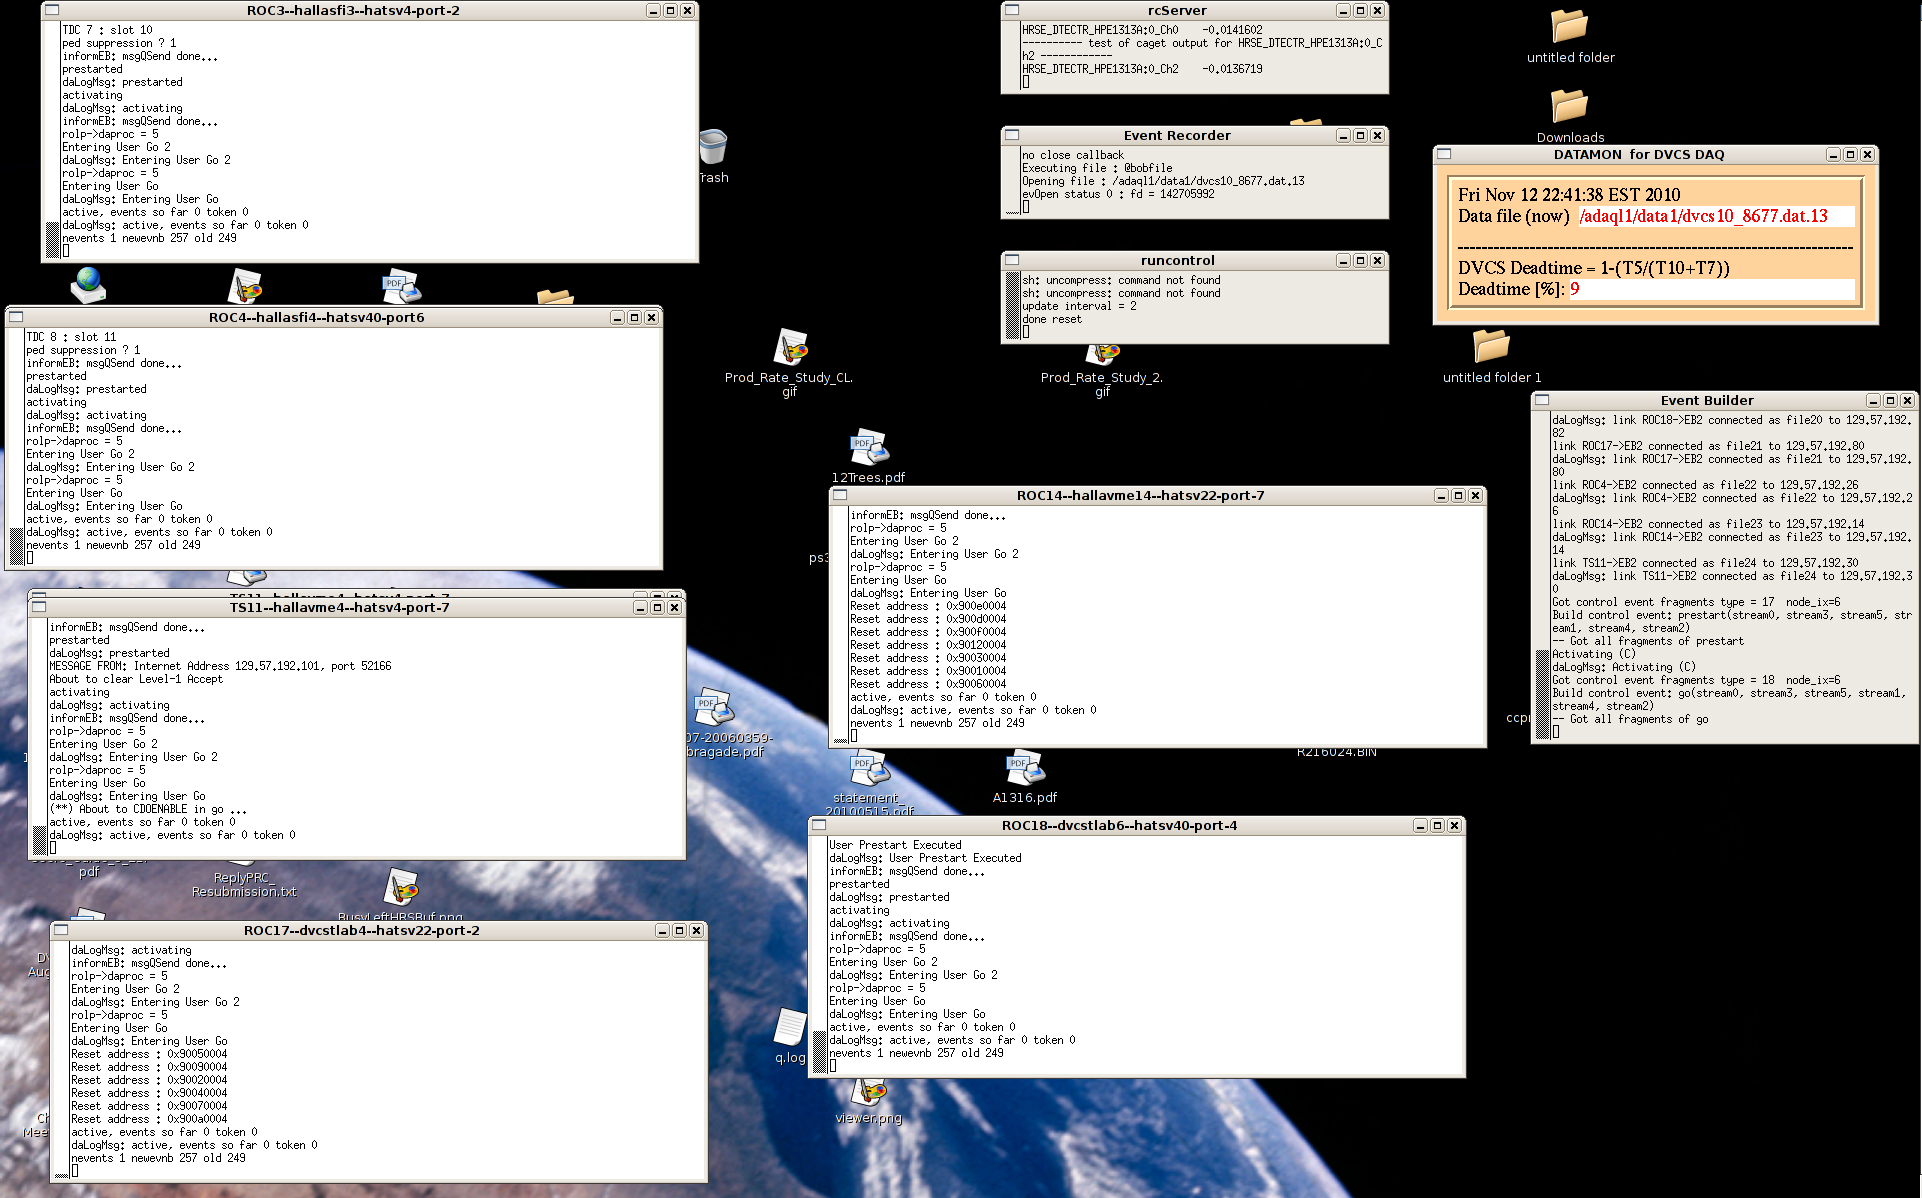The image size is (1922, 1198).
Task: Click 'HRSE_DTECTR_HPE1313A:0_Ch2' line in rcServer
Action: [1142, 69]
